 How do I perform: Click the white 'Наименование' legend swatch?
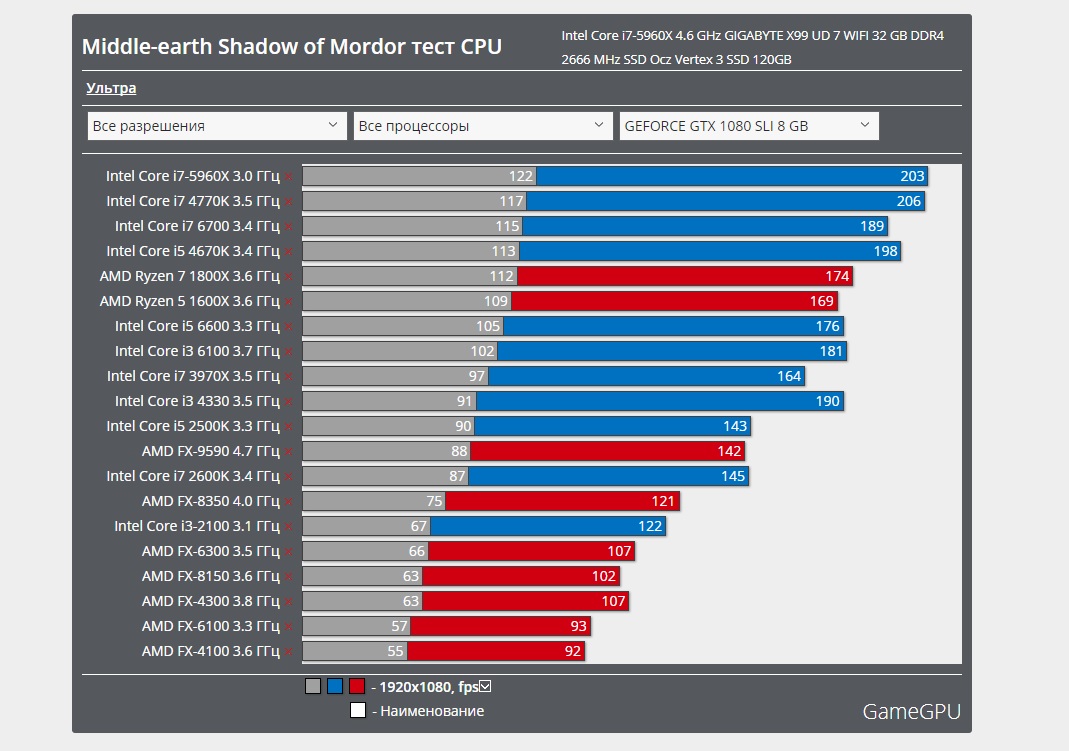pos(357,711)
